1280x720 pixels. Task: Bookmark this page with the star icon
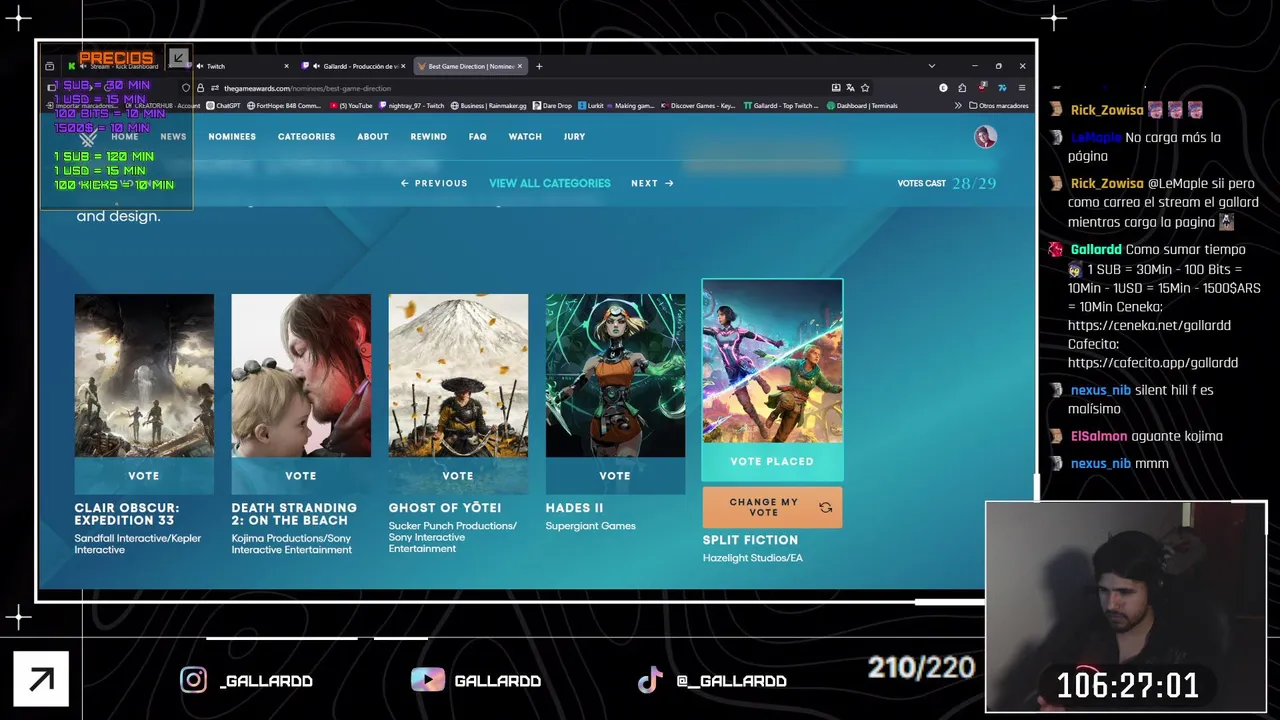(865, 88)
